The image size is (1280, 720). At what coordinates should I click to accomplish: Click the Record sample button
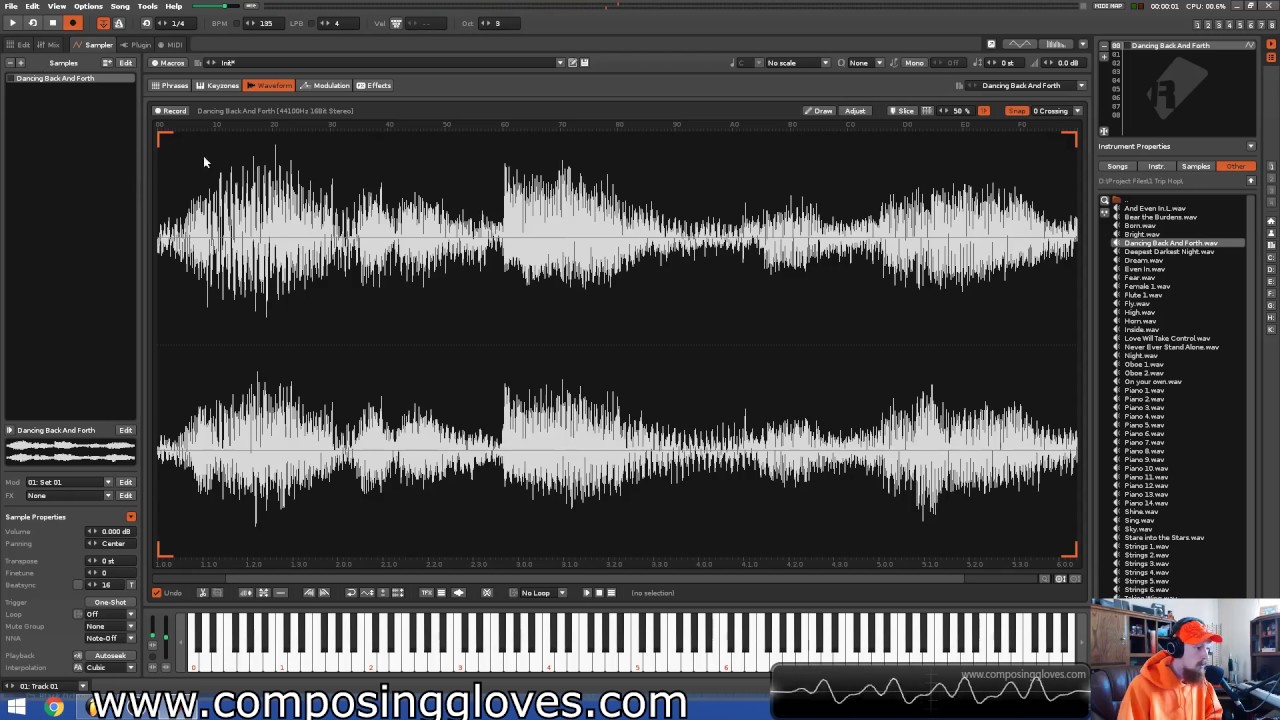coord(170,111)
